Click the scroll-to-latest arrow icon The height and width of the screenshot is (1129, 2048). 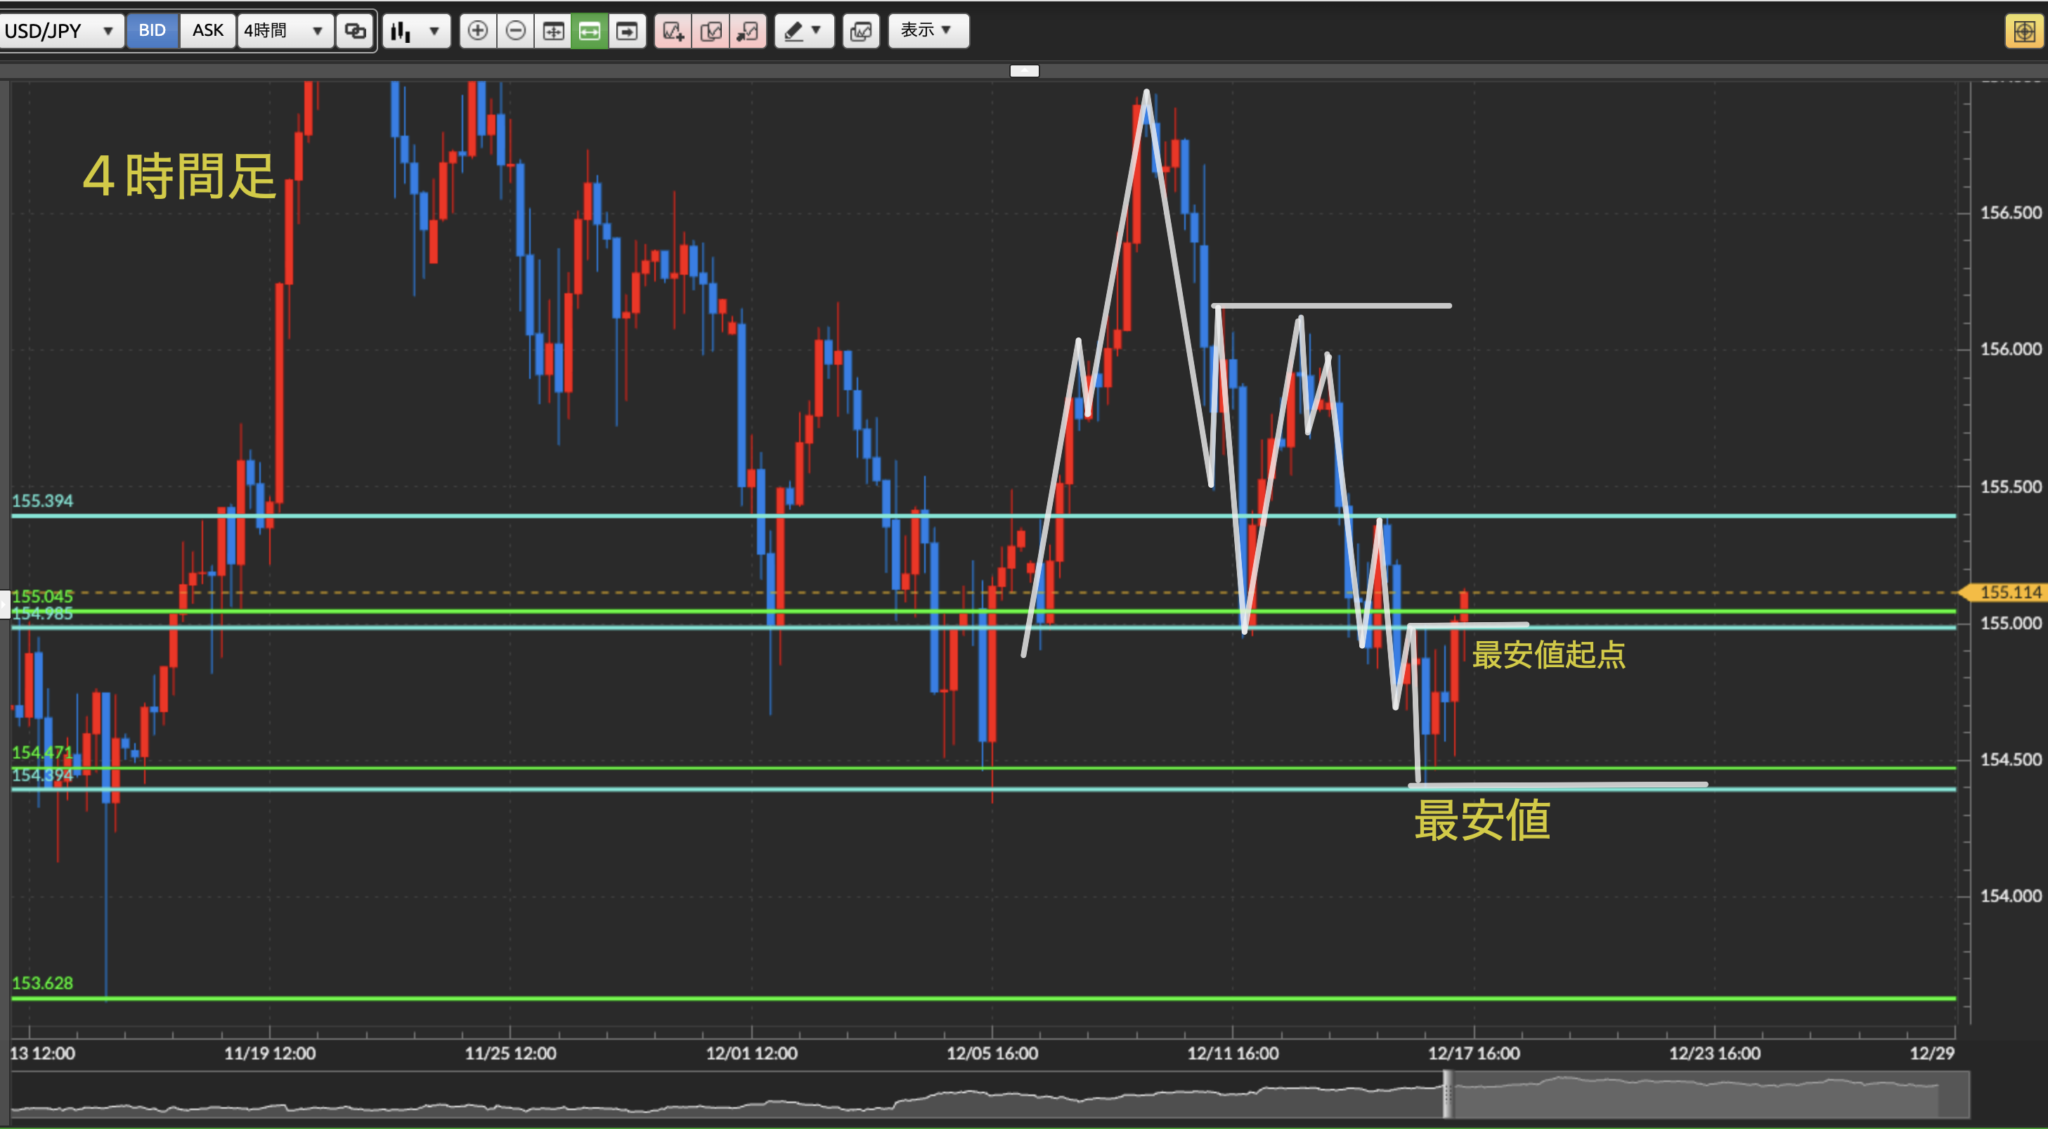pos(627,31)
